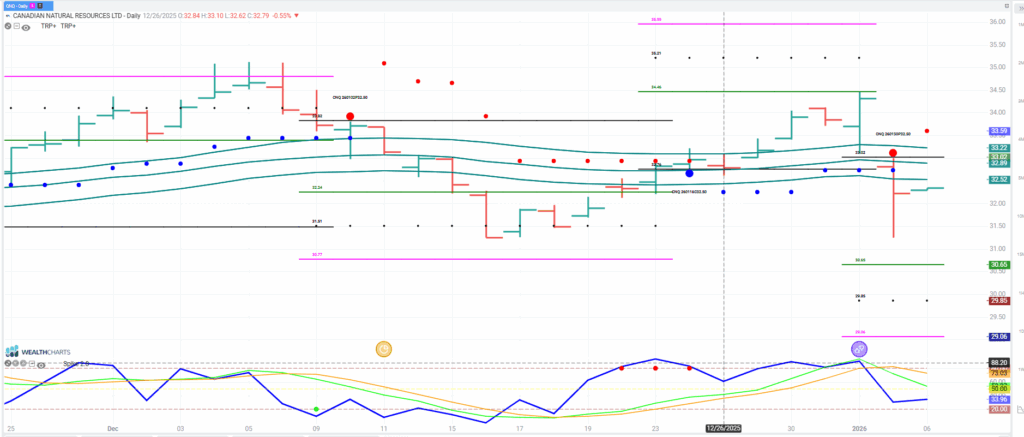Click the dark badge on the chart tab
The width and height of the screenshot is (1024, 437).
tap(40, 6)
